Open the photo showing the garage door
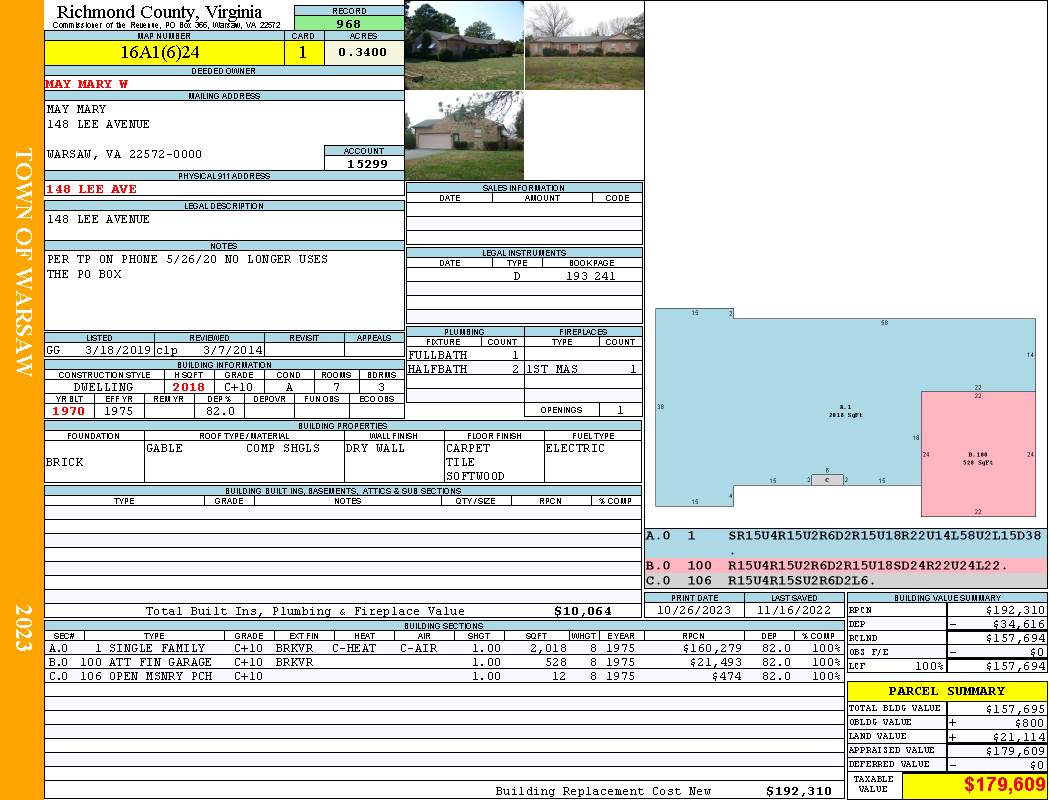Screen dimensions: 1050x800 point(464,135)
